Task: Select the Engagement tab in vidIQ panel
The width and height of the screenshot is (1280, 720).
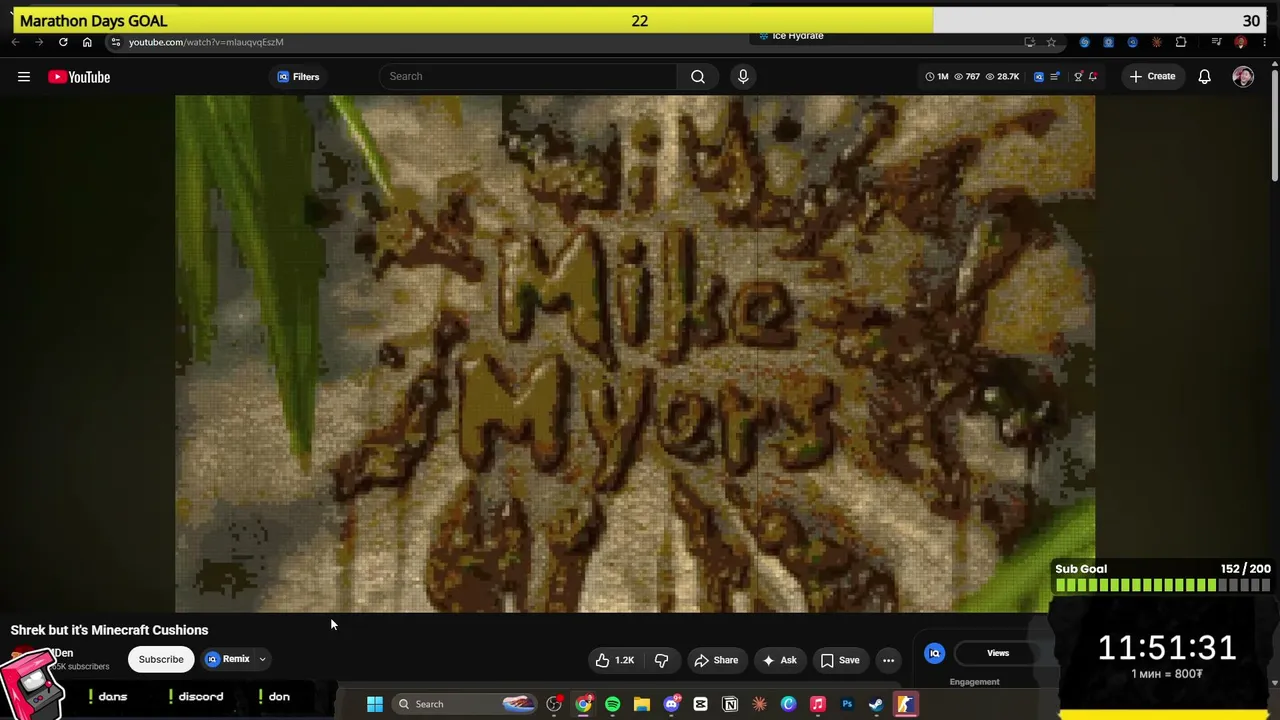Action: coord(974,682)
